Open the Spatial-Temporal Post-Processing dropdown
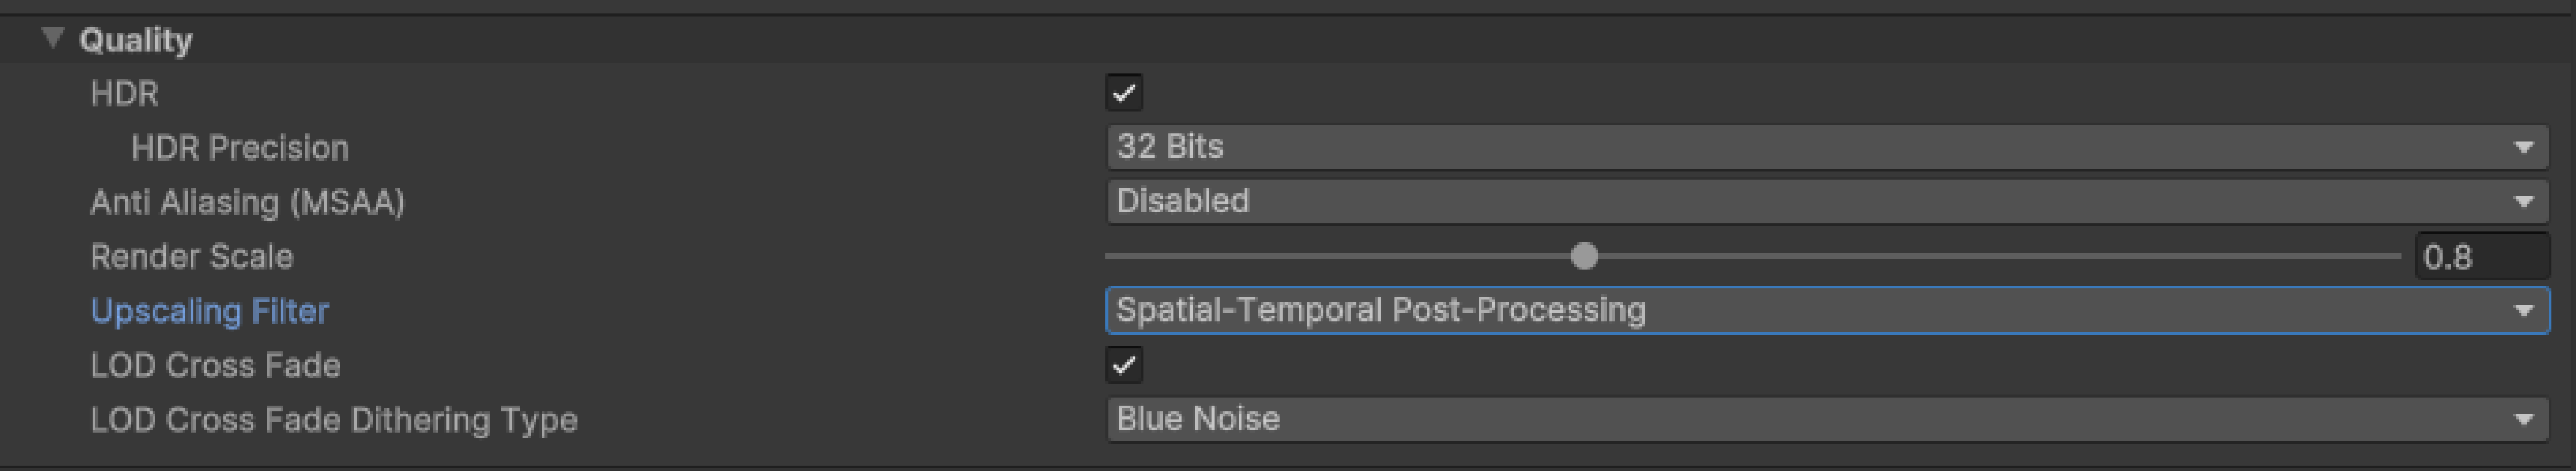Image resolution: width=2576 pixels, height=471 pixels. (1827, 311)
